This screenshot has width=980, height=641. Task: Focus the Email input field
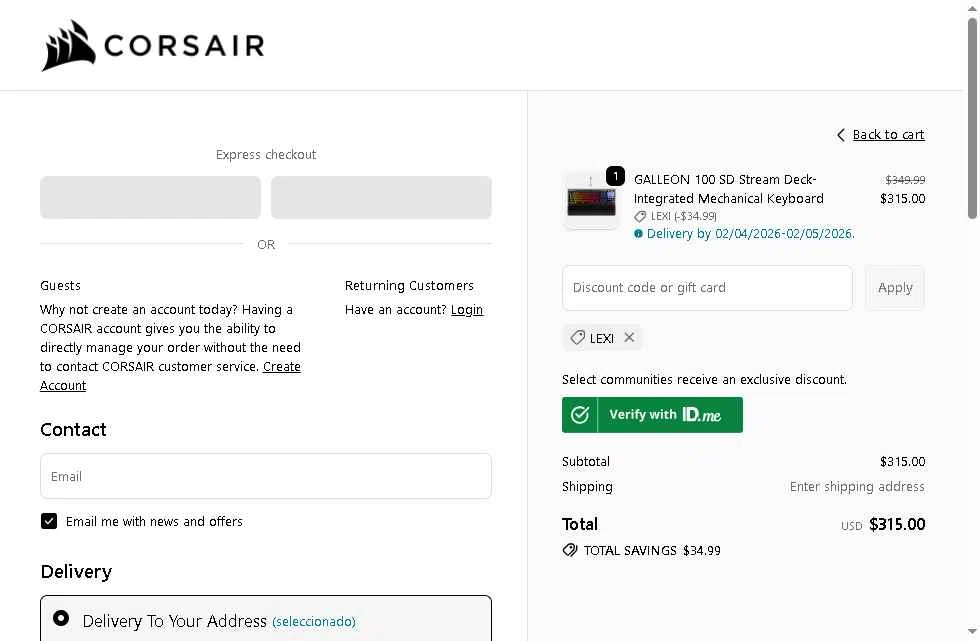pos(266,476)
